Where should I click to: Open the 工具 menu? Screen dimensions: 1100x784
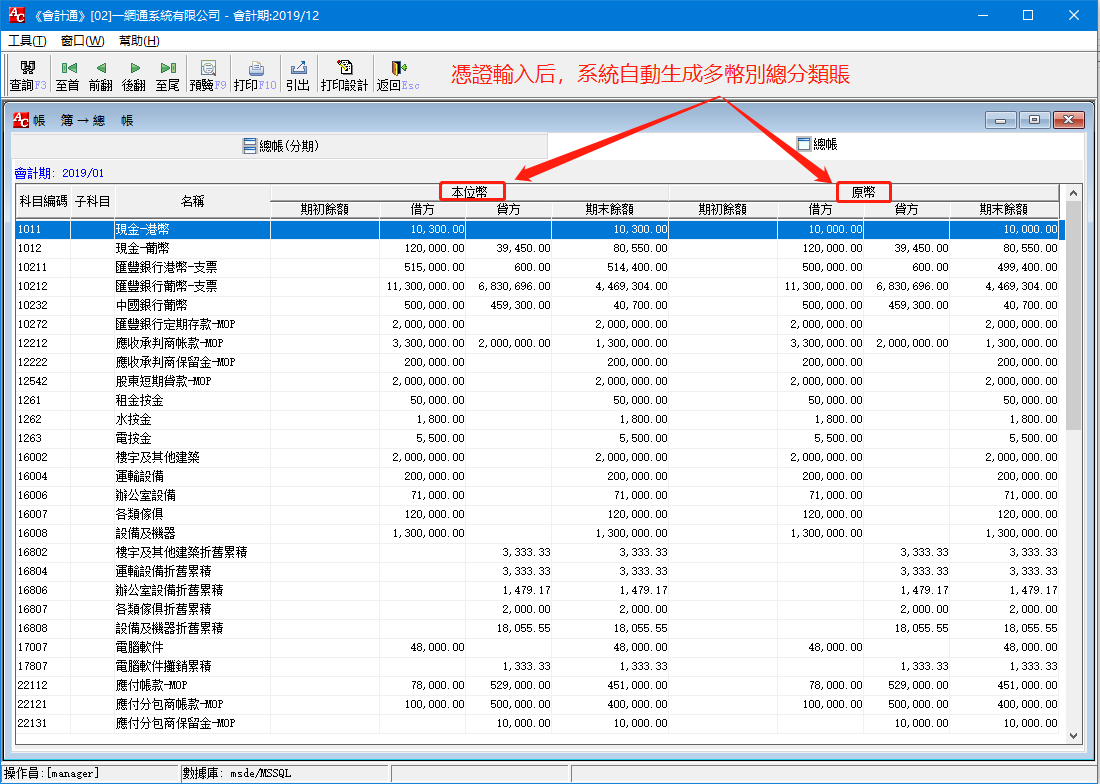pyautogui.click(x=25, y=40)
